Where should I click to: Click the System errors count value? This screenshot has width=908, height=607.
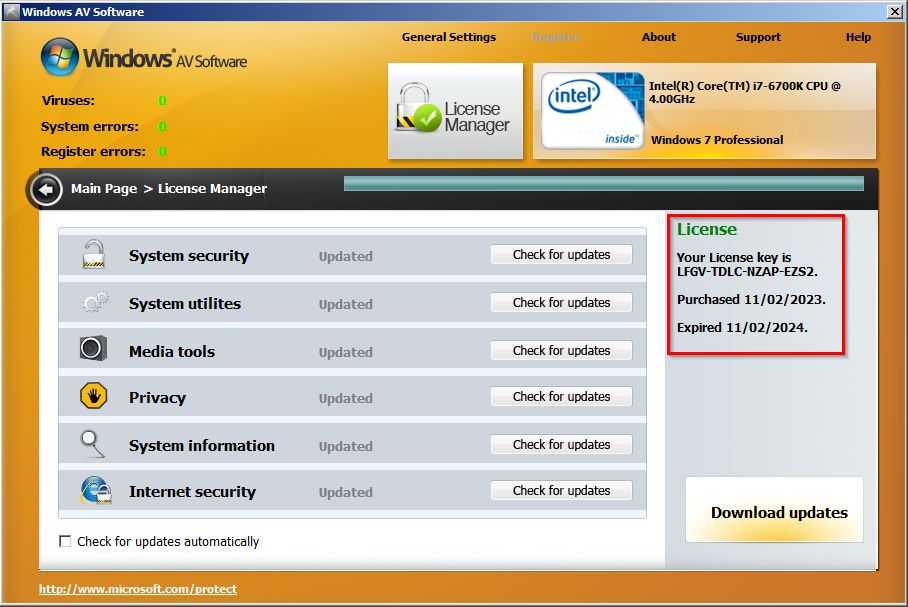click(162, 127)
